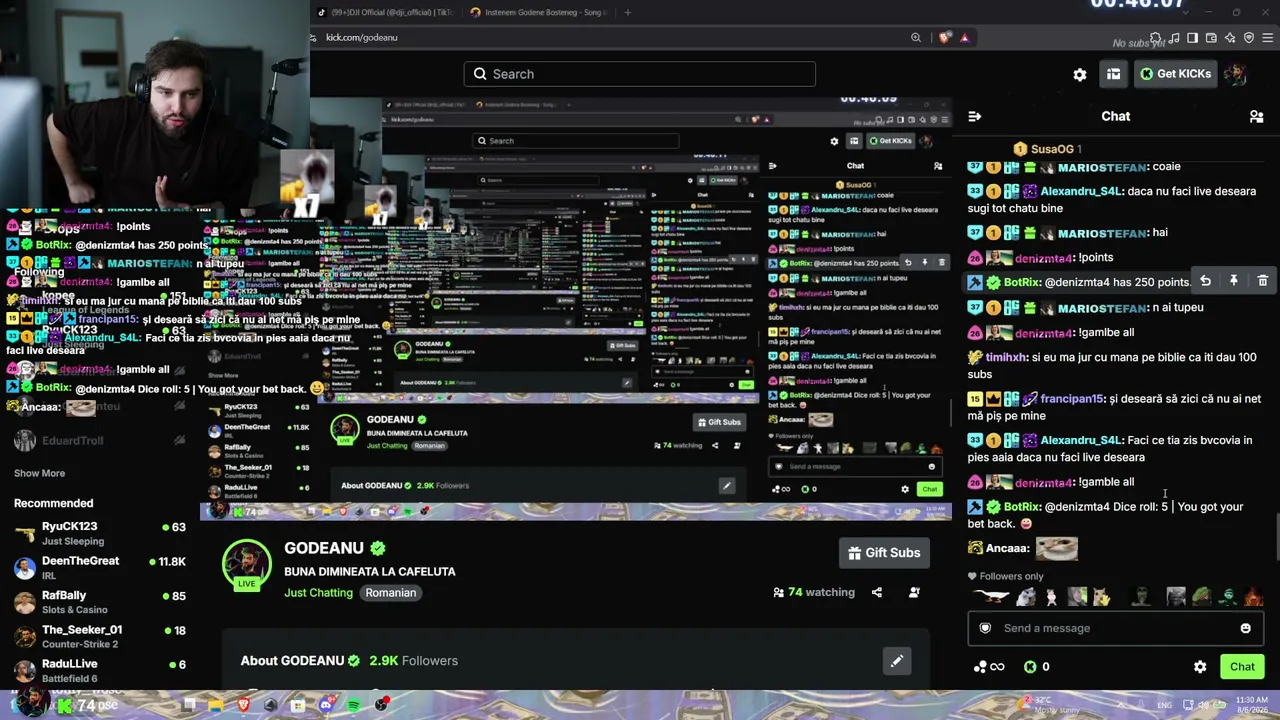Screen dimensions: 1280x720
Task: Pin the BotRix 250 points message
Action: [x=1233, y=282]
